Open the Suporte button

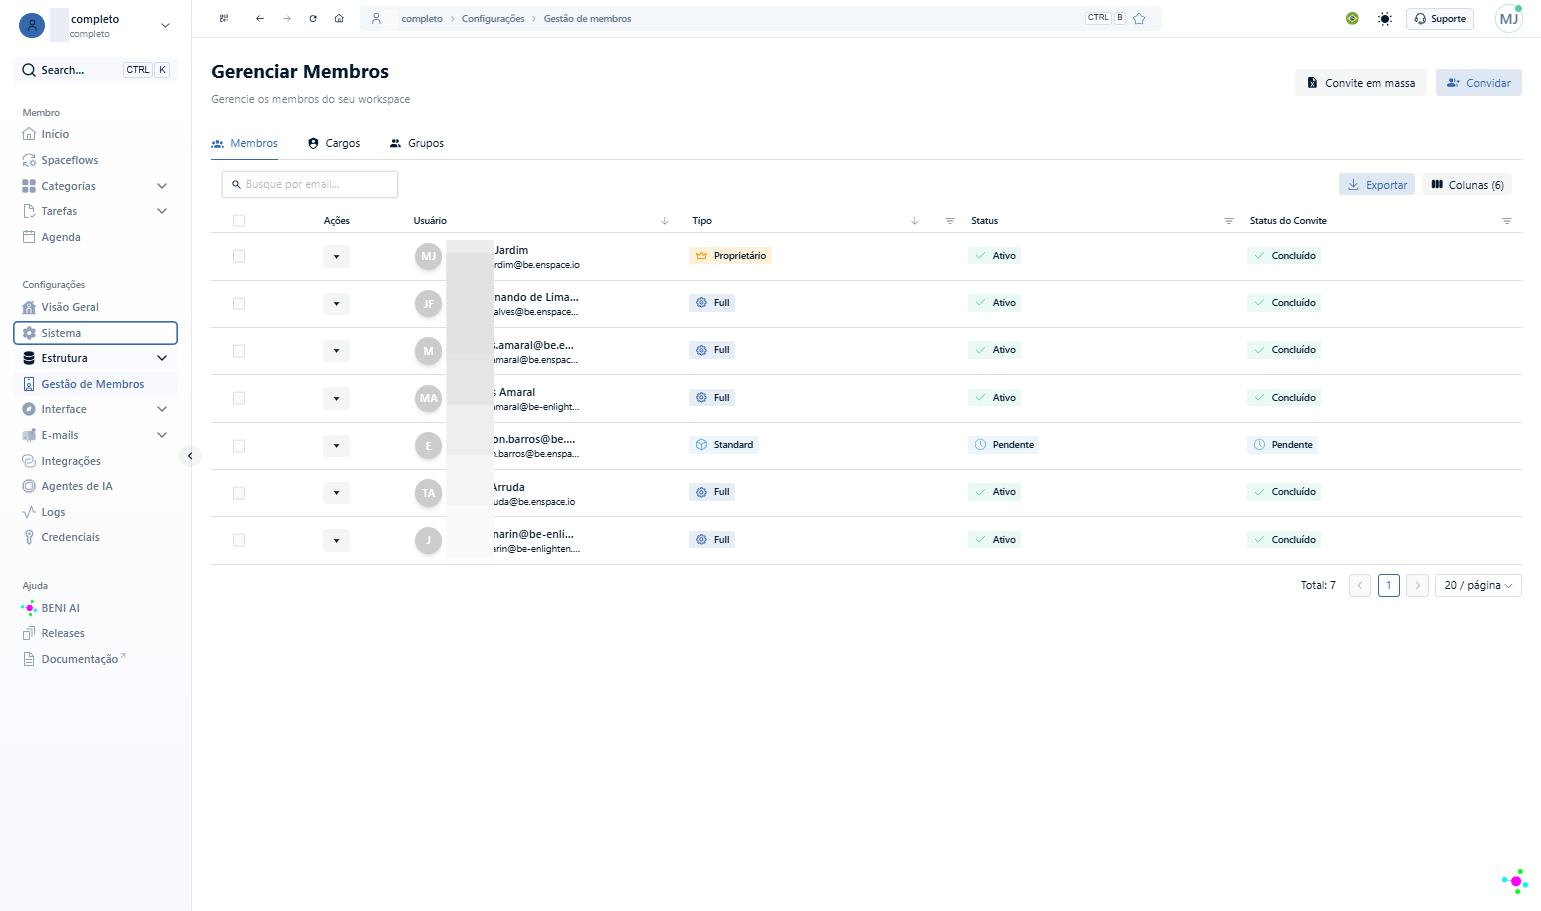pos(1440,19)
